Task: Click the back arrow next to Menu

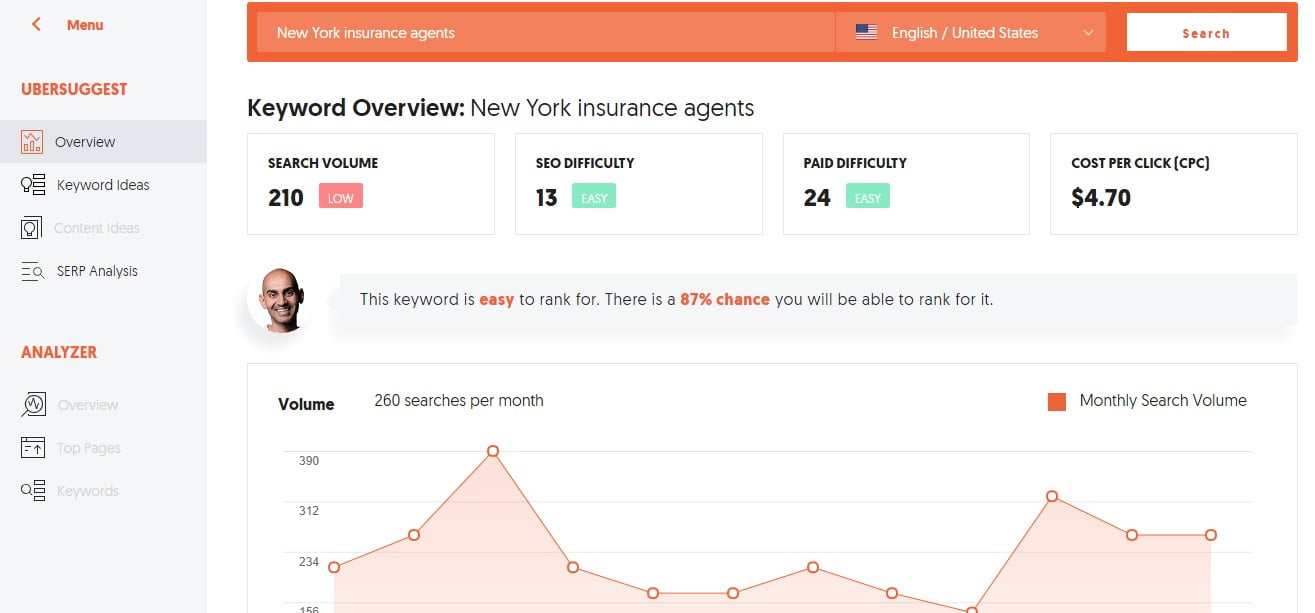Action: [x=37, y=24]
